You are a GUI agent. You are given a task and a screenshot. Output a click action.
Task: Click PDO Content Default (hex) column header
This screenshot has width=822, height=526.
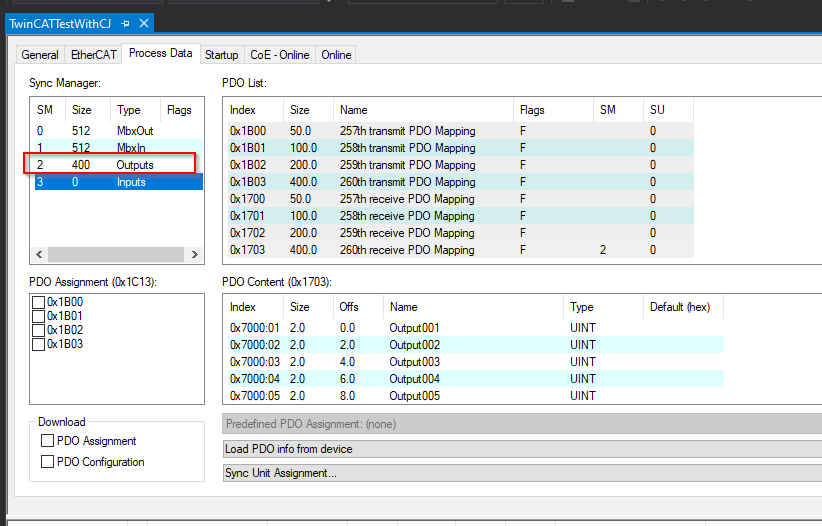pyautogui.click(x=683, y=307)
